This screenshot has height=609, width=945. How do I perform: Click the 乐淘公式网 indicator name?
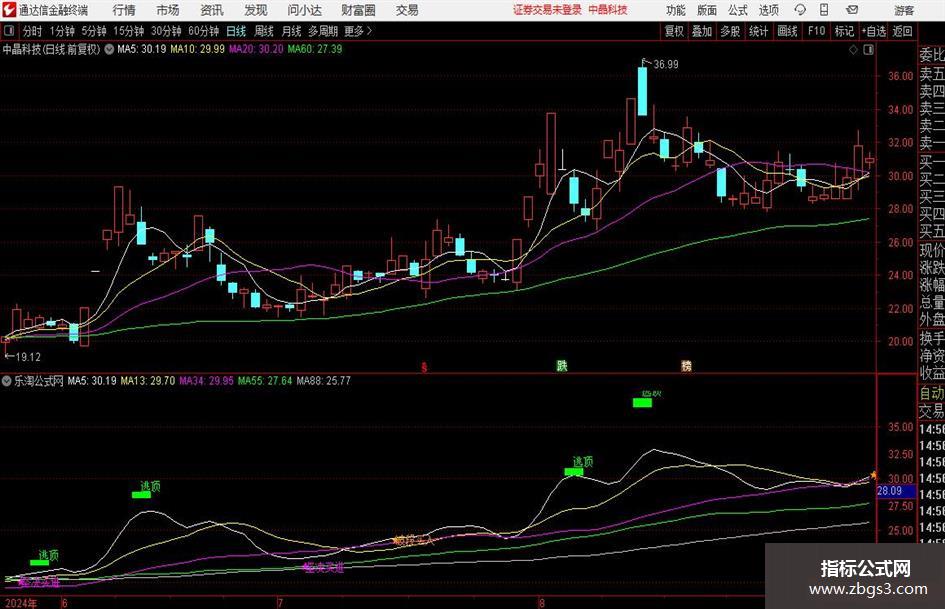(x=39, y=381)
